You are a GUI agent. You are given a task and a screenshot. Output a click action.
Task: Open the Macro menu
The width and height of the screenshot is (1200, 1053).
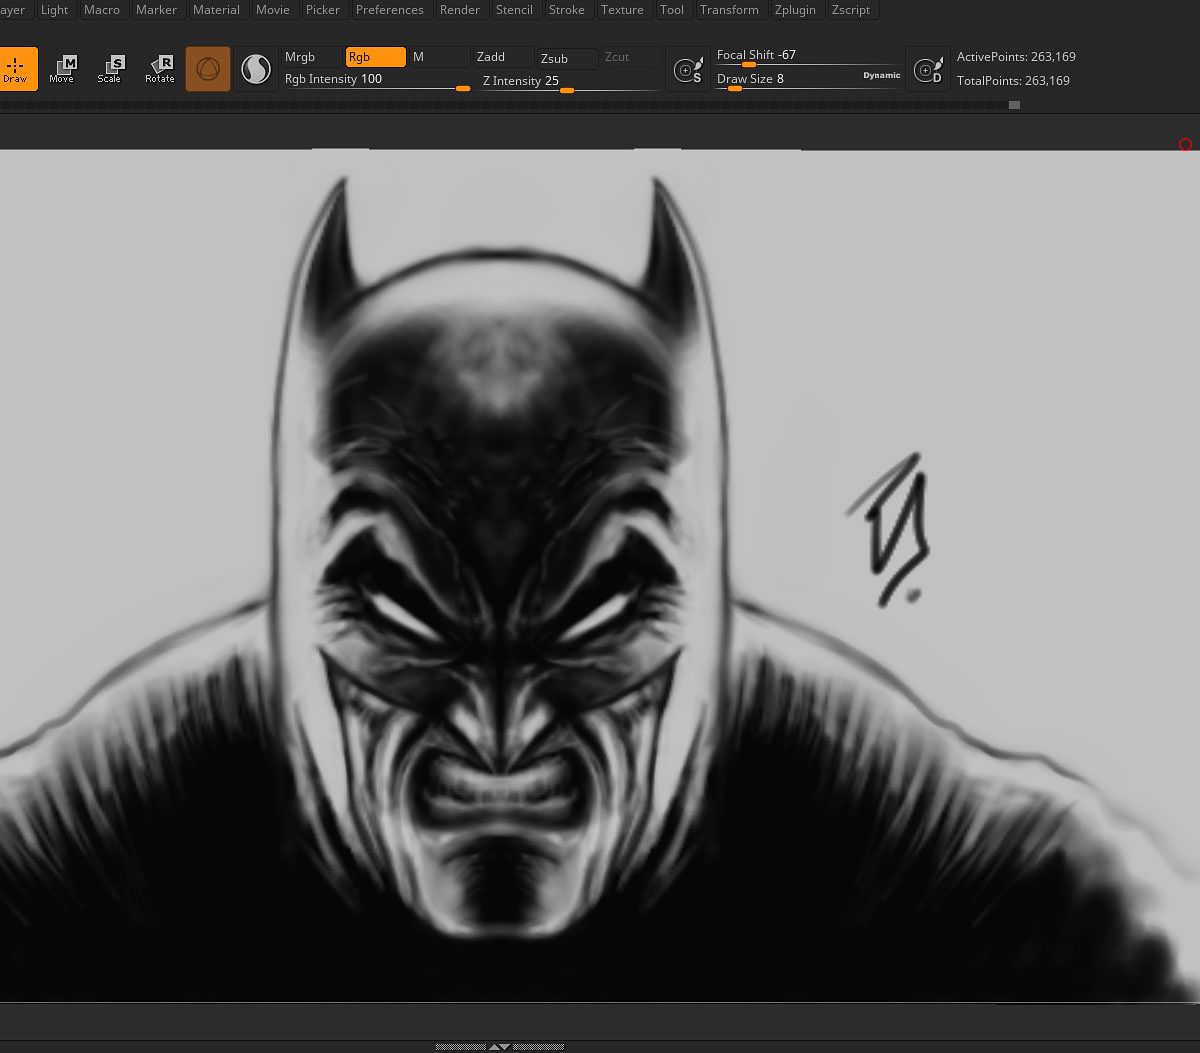click(x=102, y=10)
